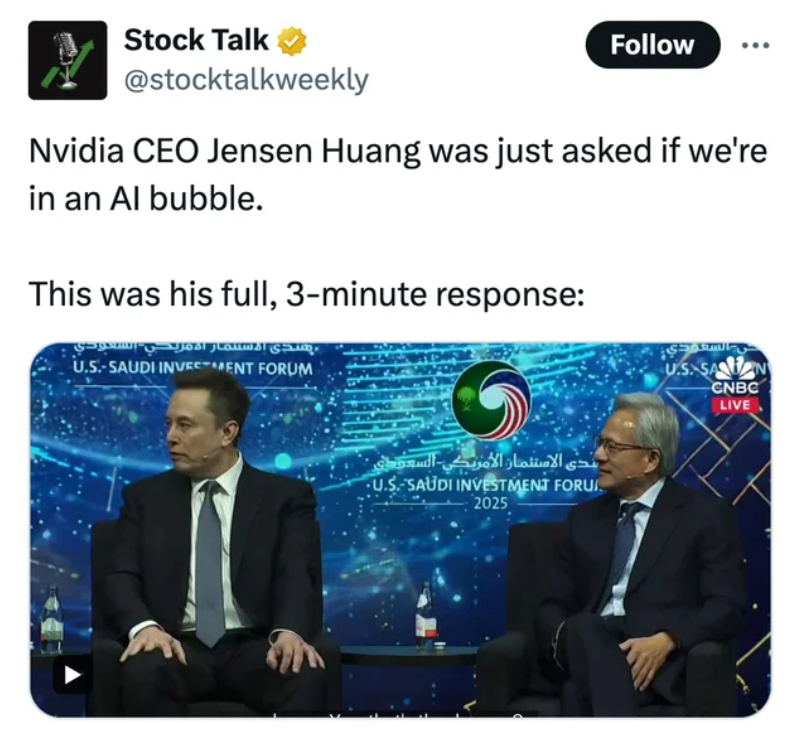Image resolution: width=796 pixels, height=752 pixels.
Task: Open the three-dot more options menu
Action: point(755,46)
